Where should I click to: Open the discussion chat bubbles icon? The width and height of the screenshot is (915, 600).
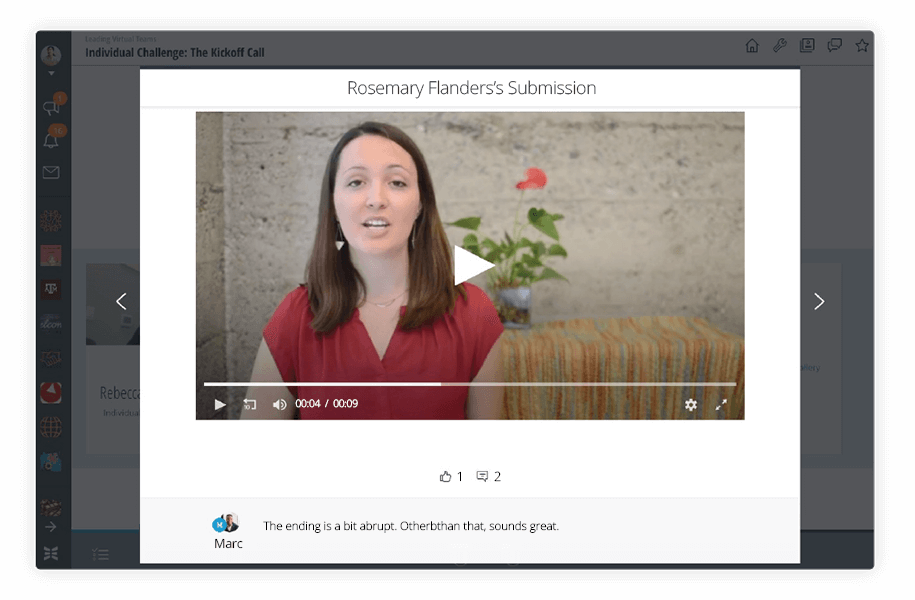click(x=834, y=46)
